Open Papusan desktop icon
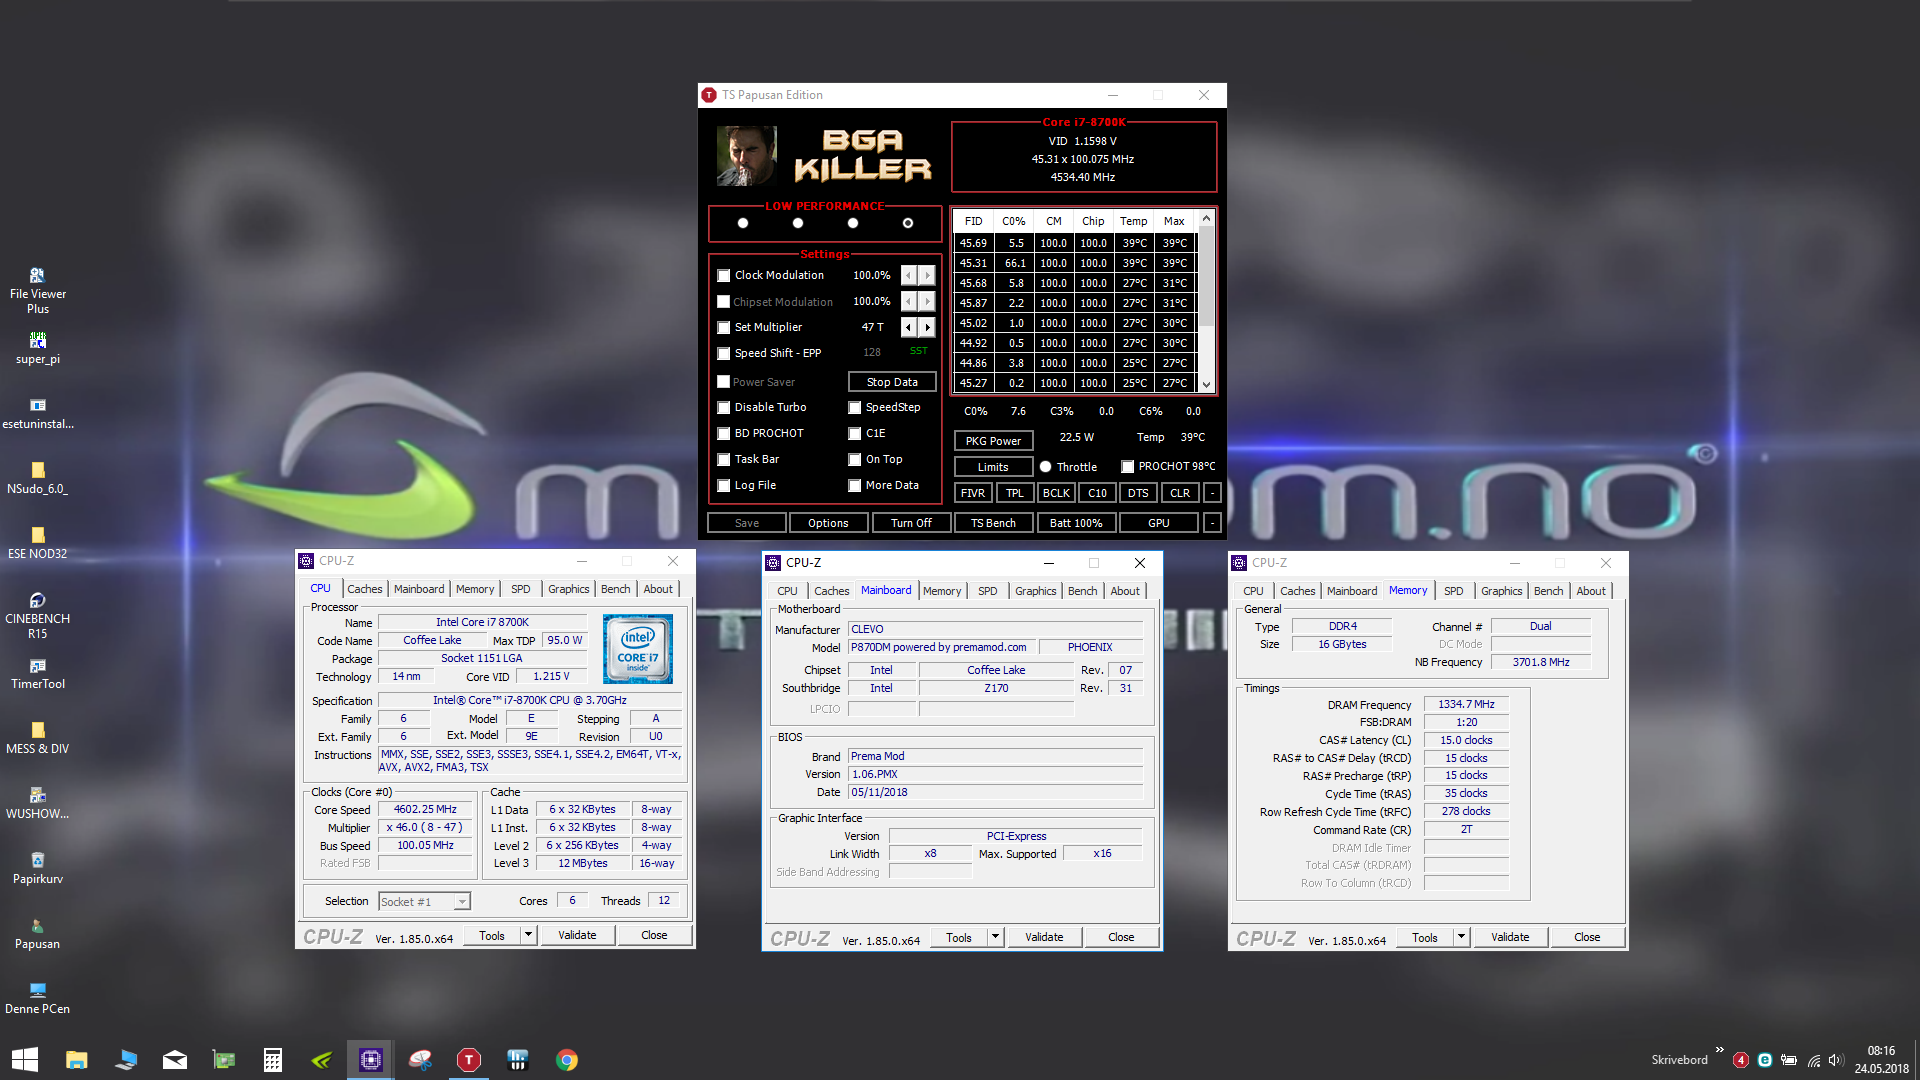The image size is (1920, 1080). [x=37, y=932]
